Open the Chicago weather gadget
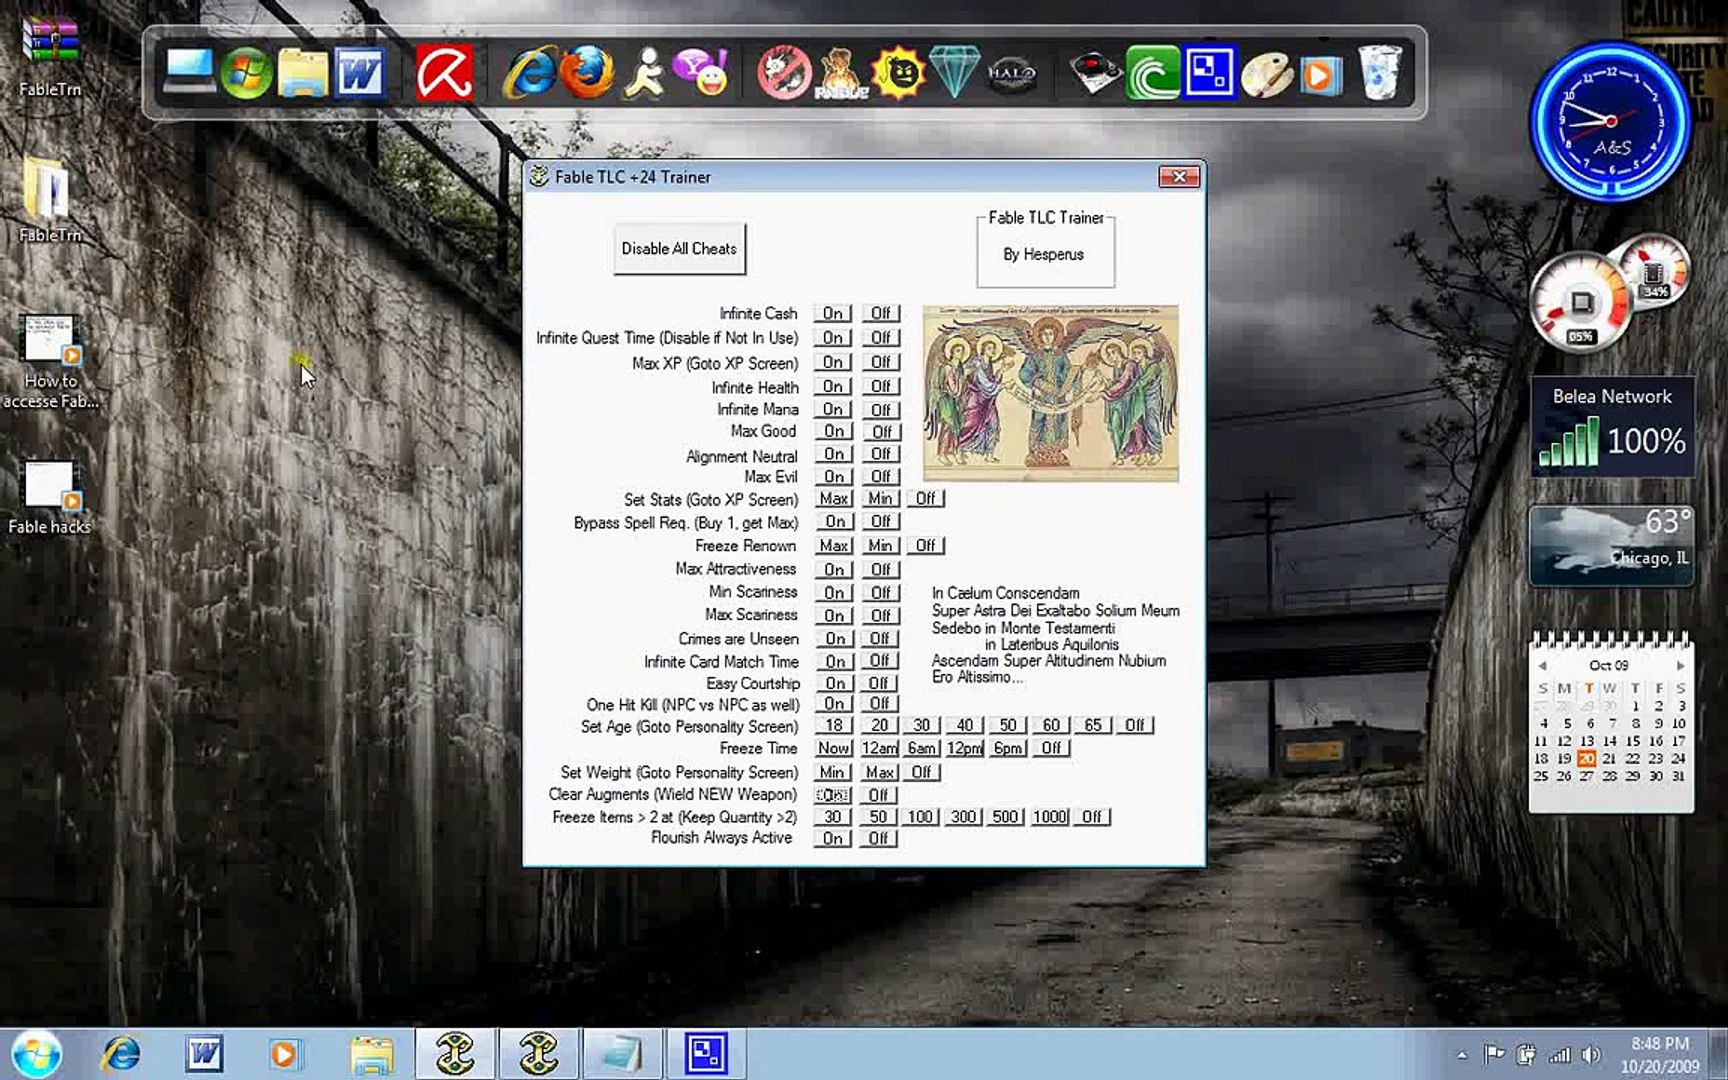The width and height of the screenshot is (1728, 1080). point(1611,545)
